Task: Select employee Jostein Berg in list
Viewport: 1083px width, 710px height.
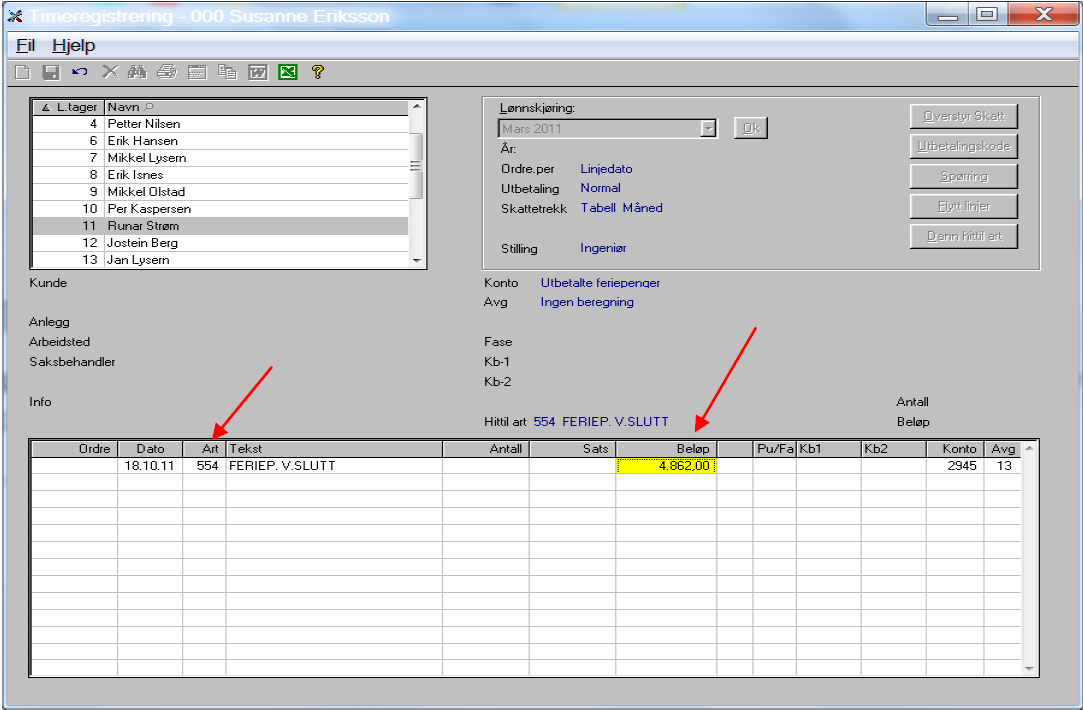Action: click(220, 243)
